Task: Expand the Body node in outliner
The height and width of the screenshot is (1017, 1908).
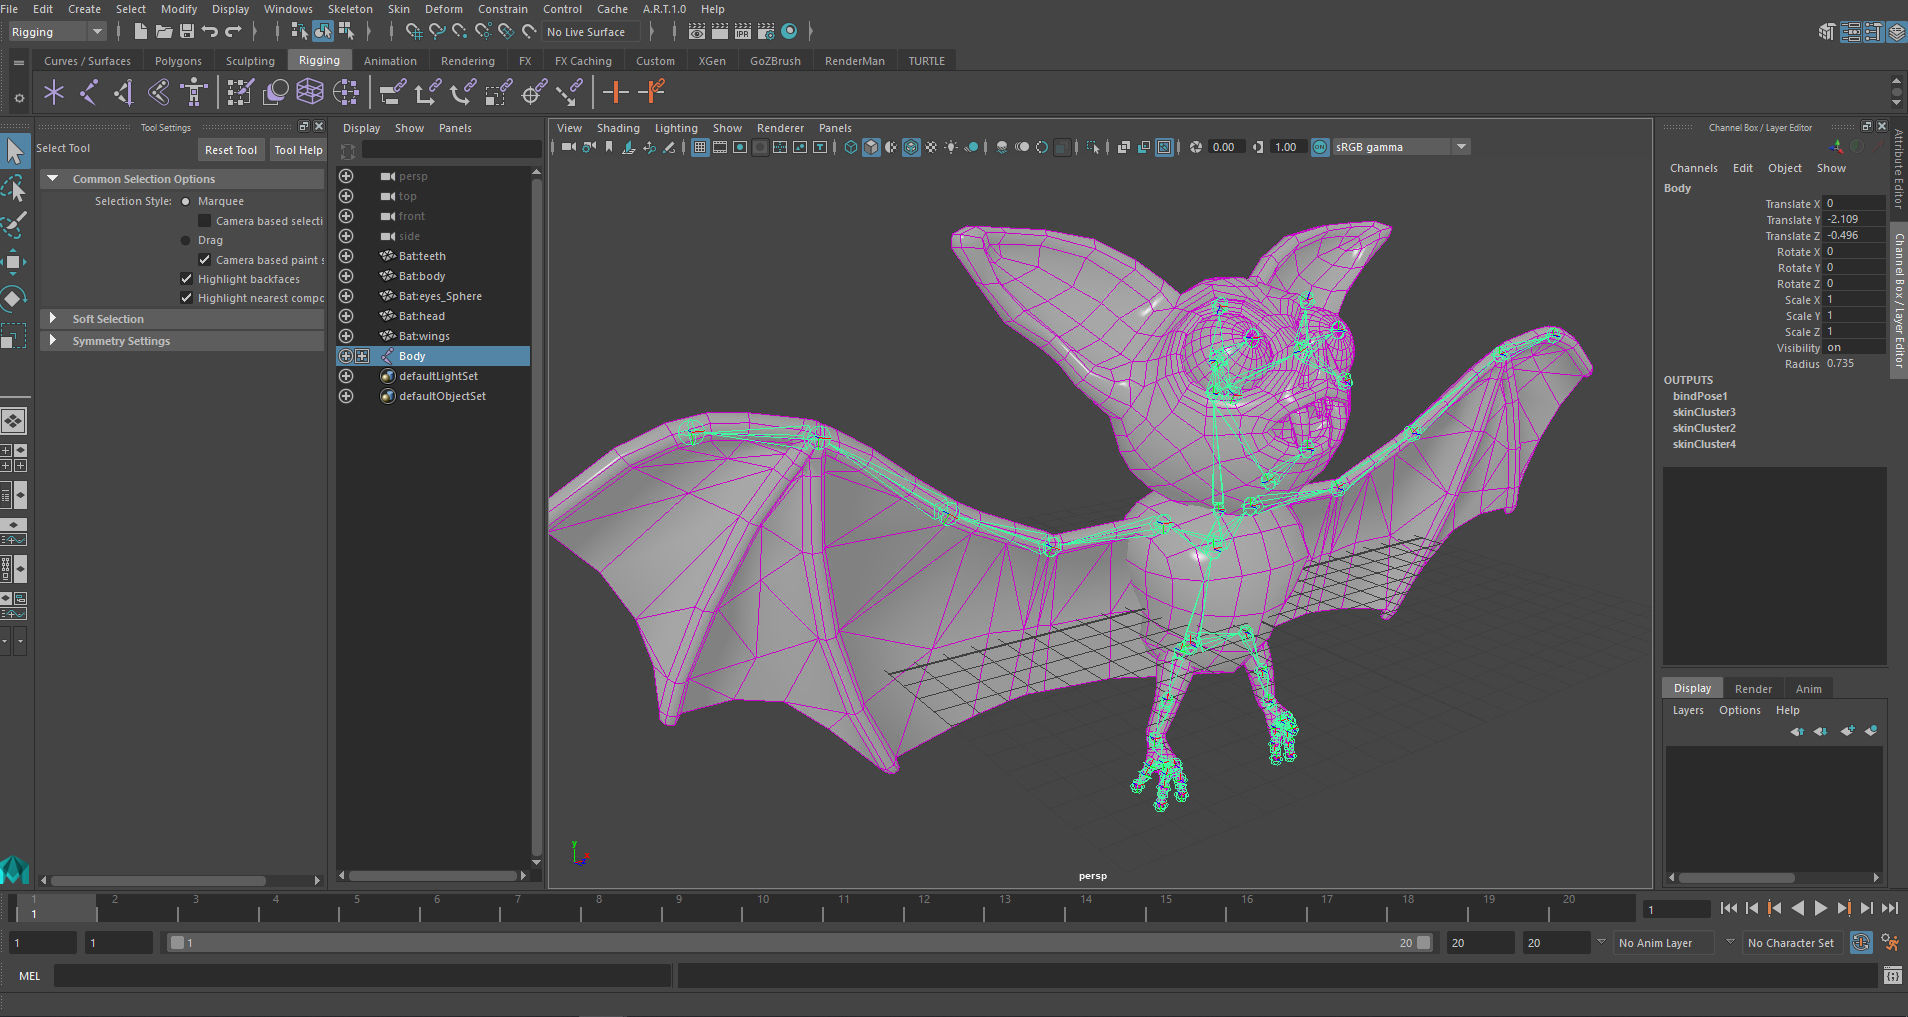Action: tap(362, 356)
